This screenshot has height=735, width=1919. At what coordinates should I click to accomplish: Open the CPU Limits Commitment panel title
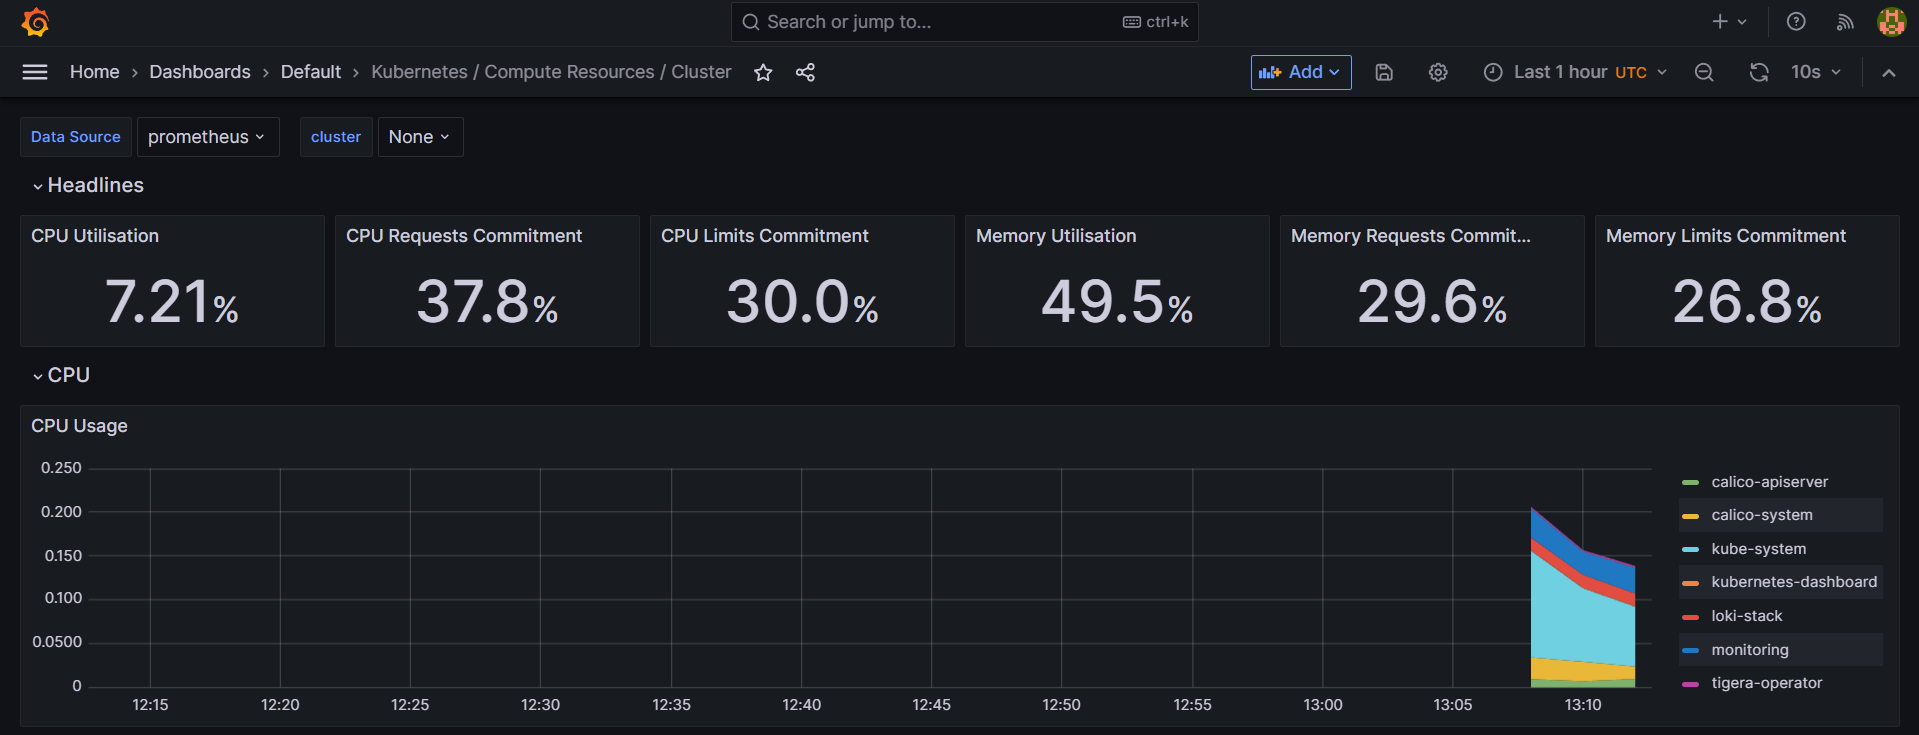point(765,236)
